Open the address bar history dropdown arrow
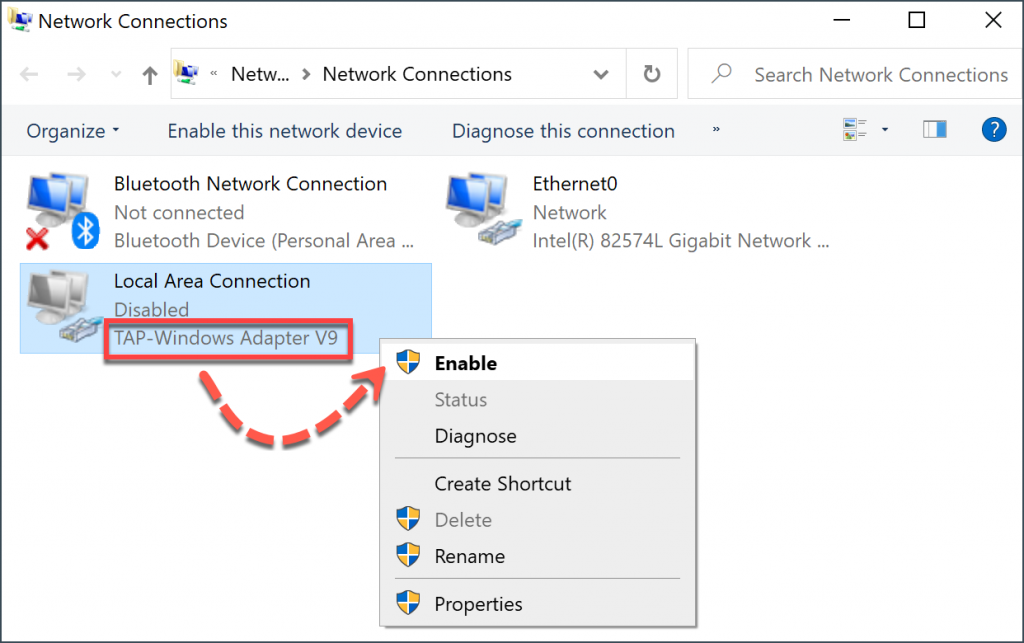Image resolution: width=1024 pixels, height=643 pixels. click(600, 74)
